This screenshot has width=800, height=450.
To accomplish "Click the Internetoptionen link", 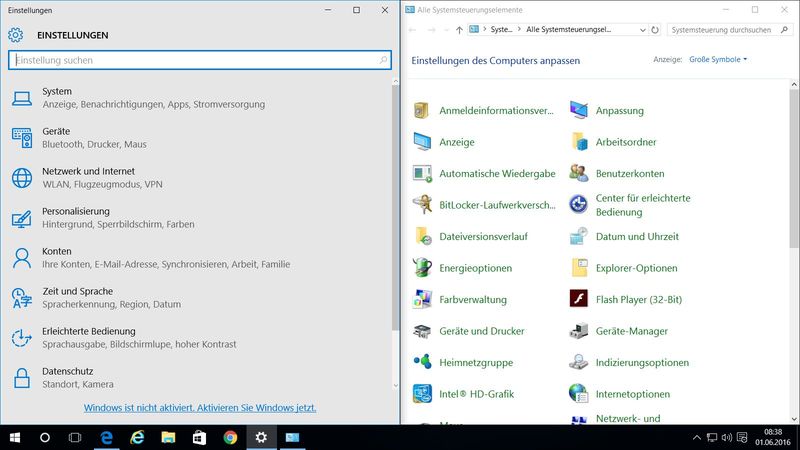I will 632,394.
